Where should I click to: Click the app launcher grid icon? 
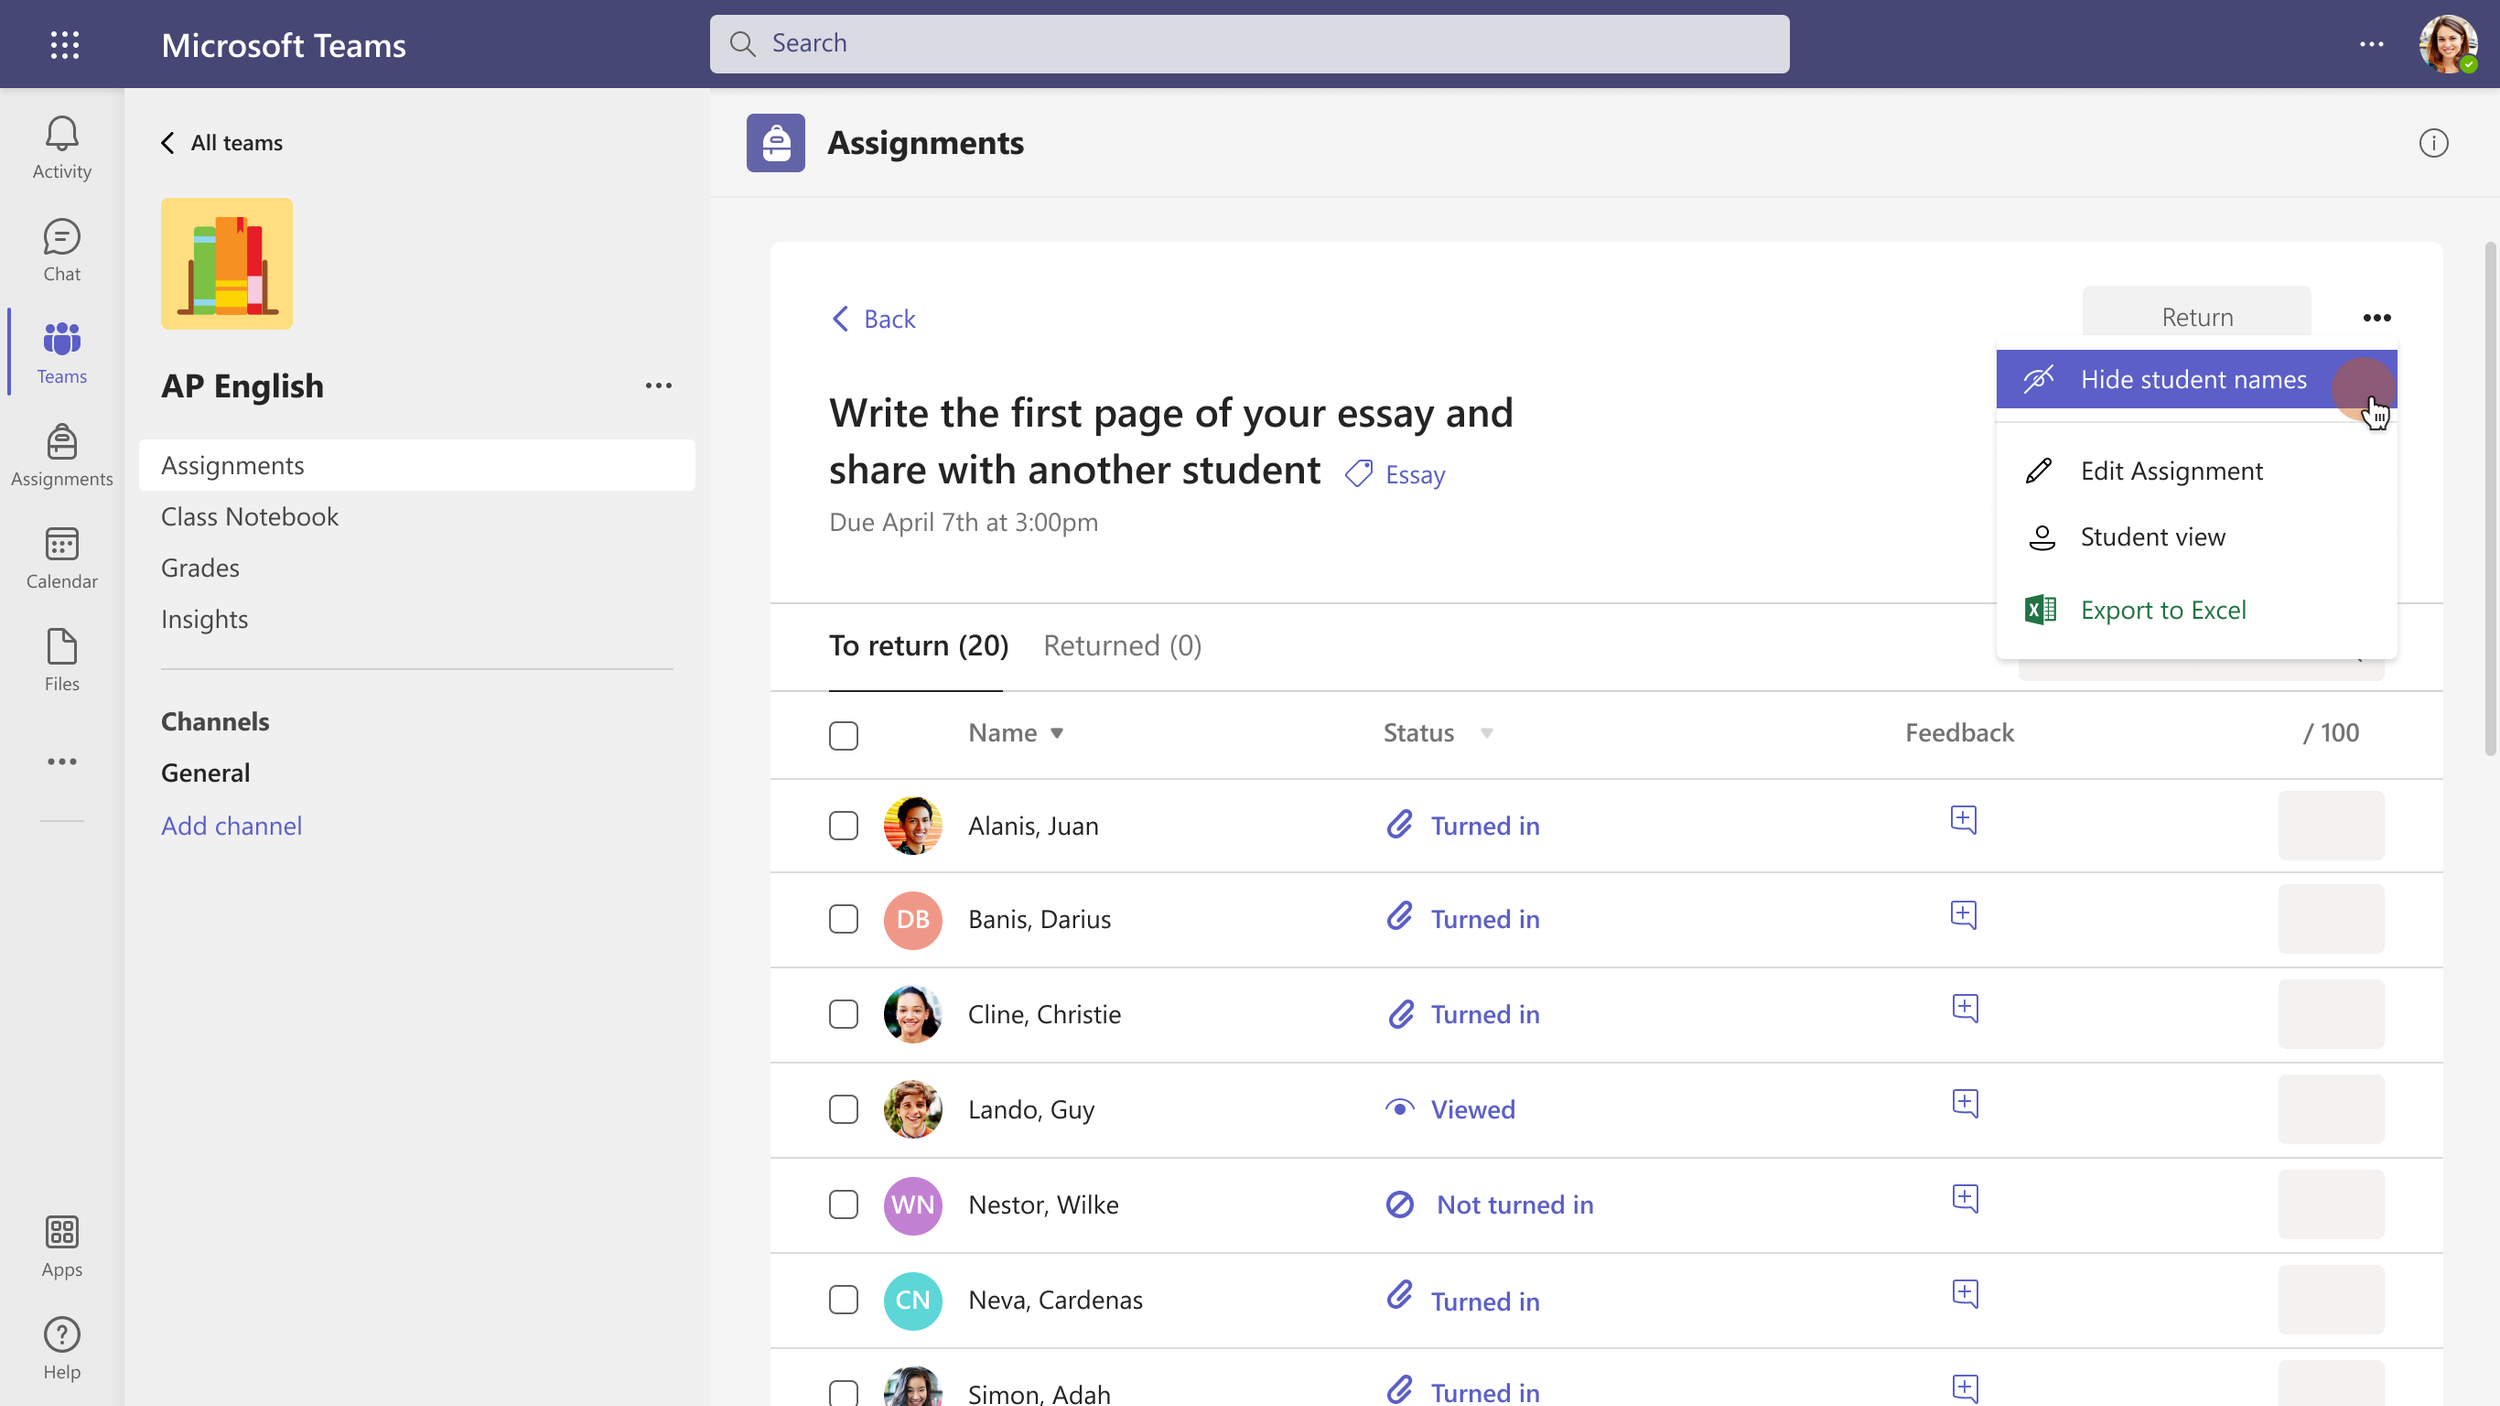pyautogui.click(x=65, y=44)
